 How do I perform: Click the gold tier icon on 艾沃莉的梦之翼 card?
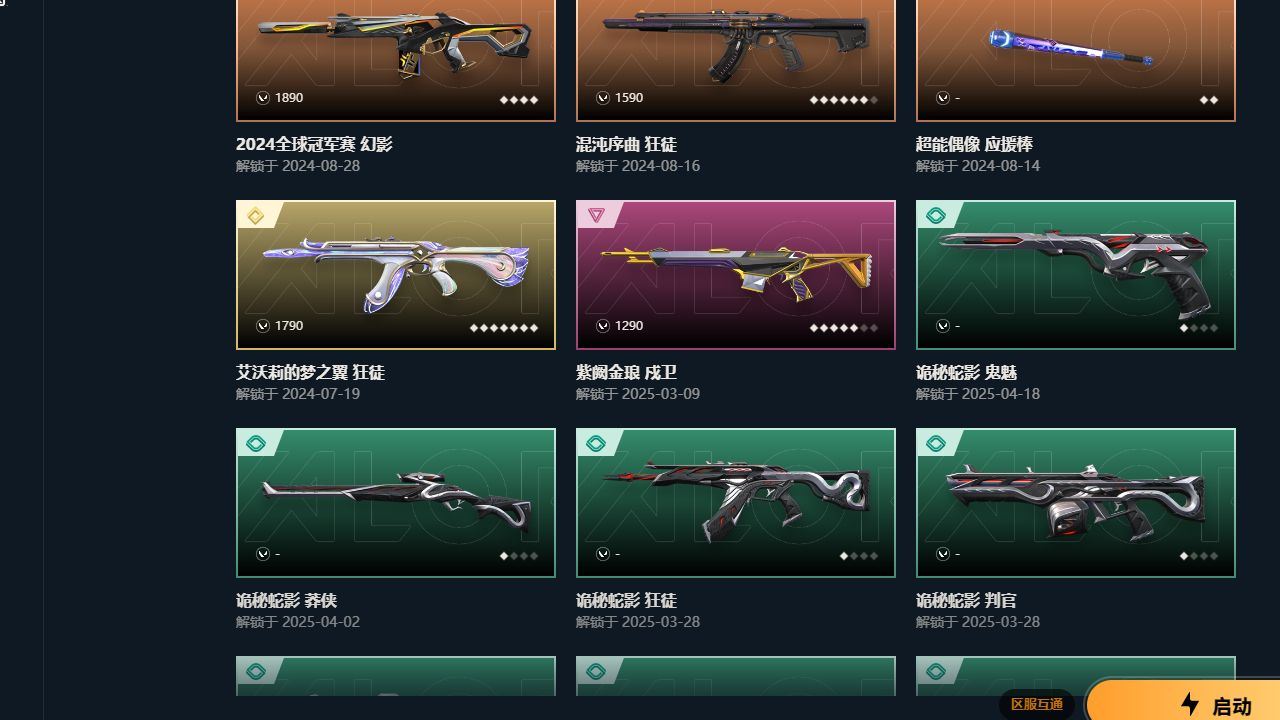click(256, 216)
